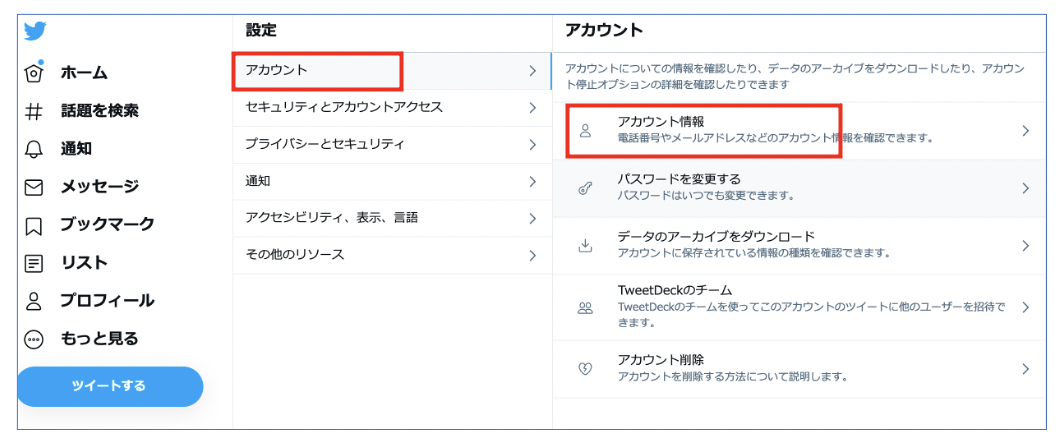Click the chevron on アクセシビリティ、表示、言語 row
1062x448 pixels.
tap(532, 218)
